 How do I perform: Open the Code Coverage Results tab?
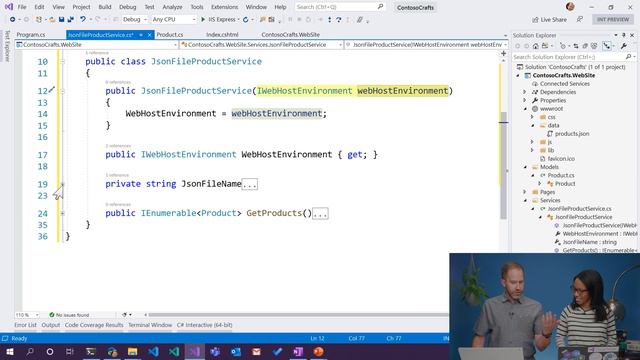(x=94, y=325)
